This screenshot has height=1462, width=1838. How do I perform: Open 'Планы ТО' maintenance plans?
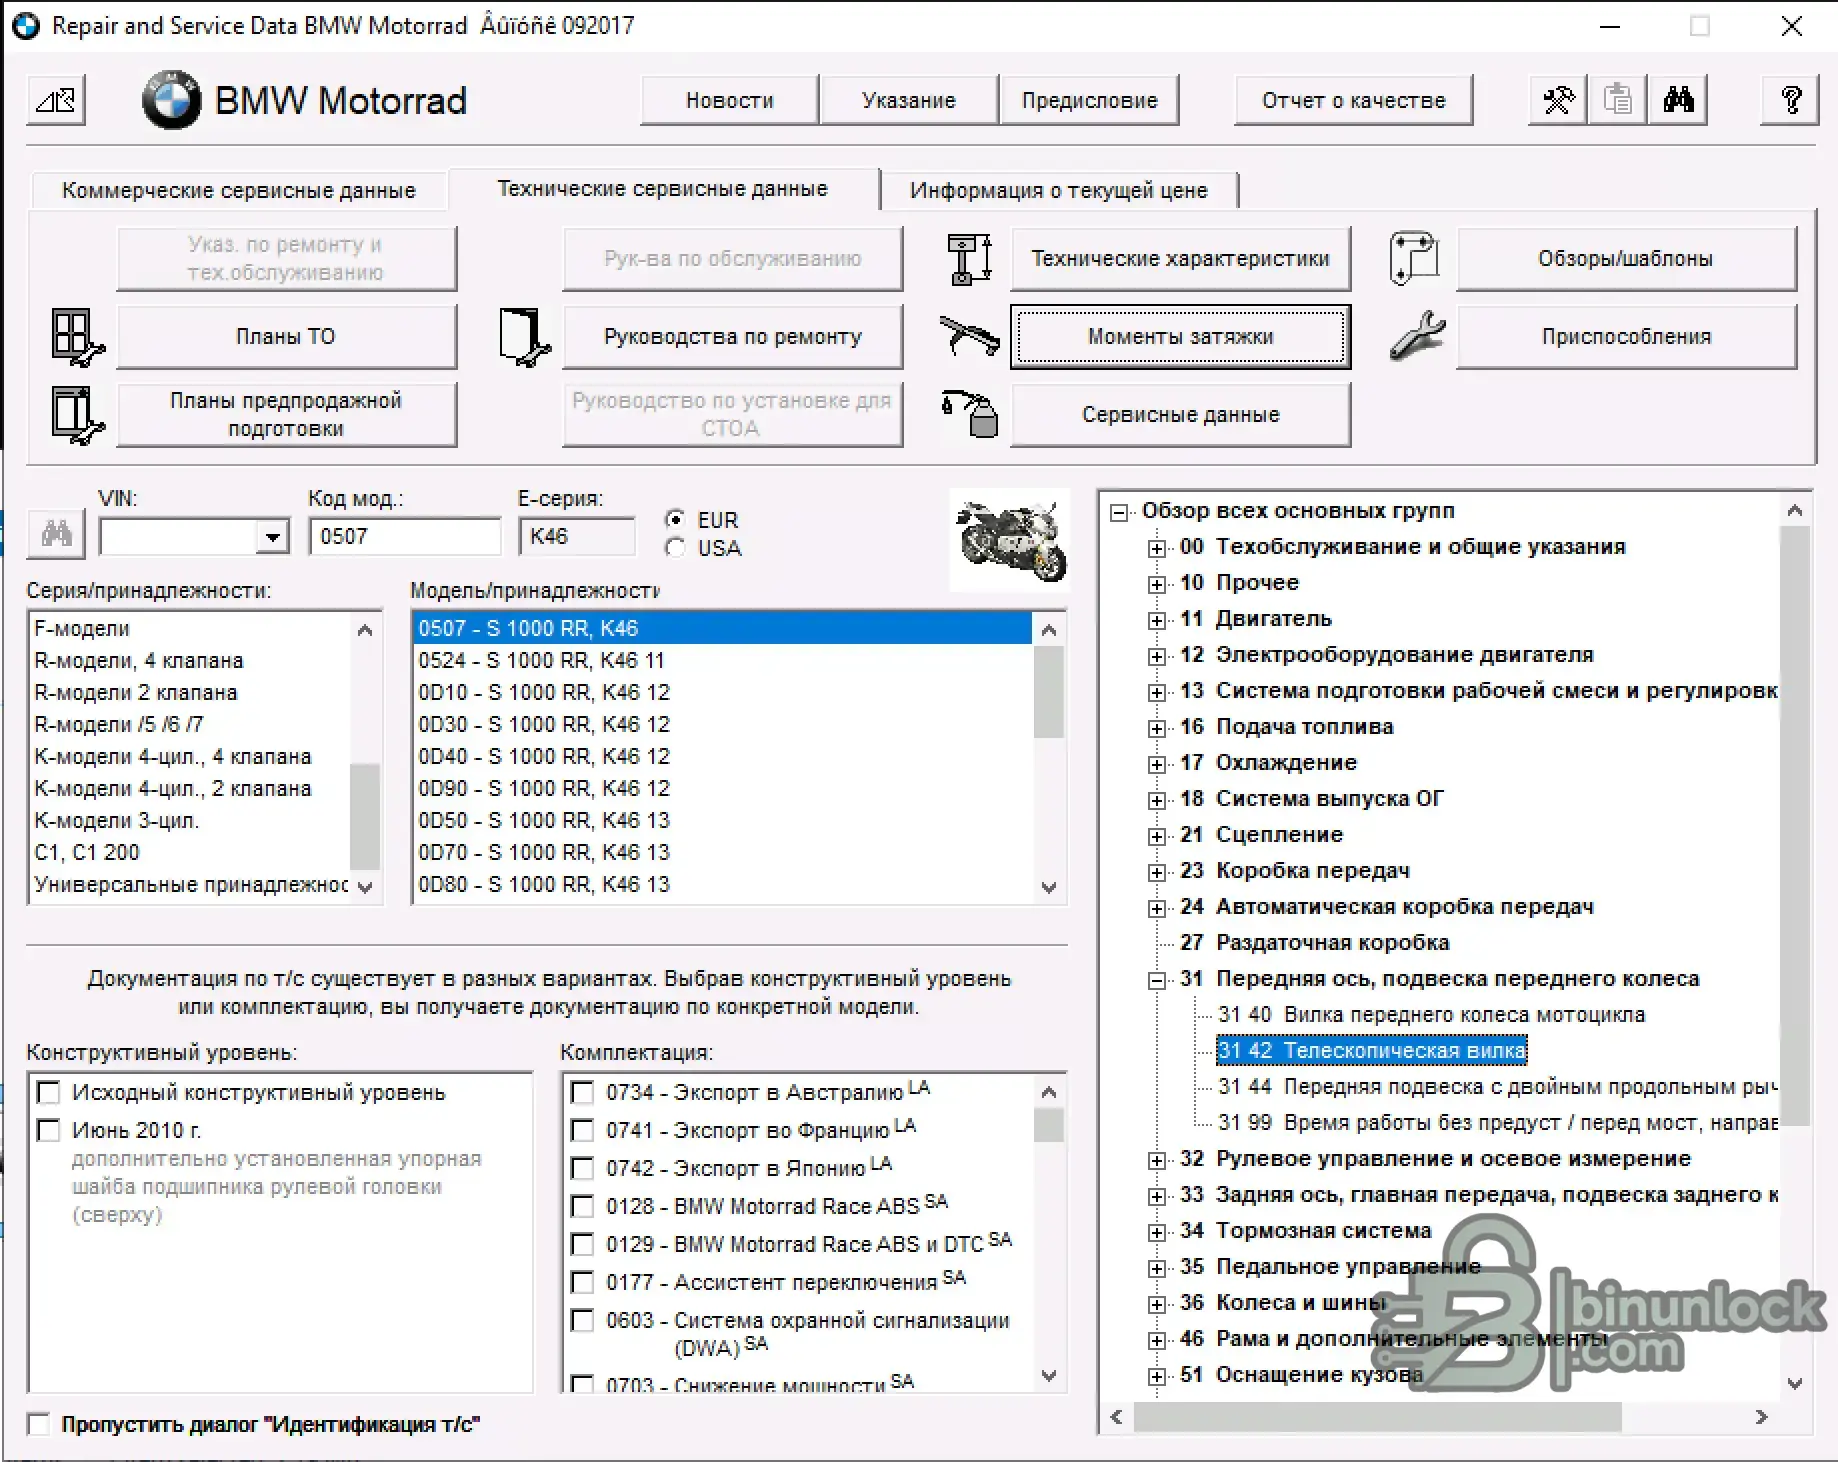click(x=286, y=336)
